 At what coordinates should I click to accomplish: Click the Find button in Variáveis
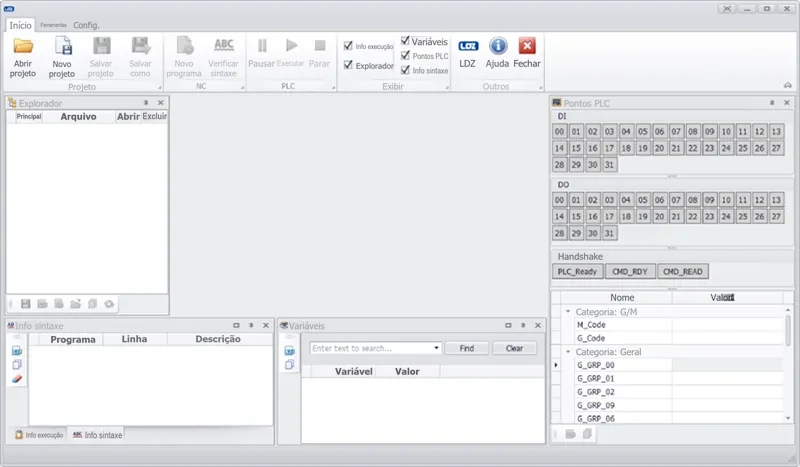coord(467,348)
